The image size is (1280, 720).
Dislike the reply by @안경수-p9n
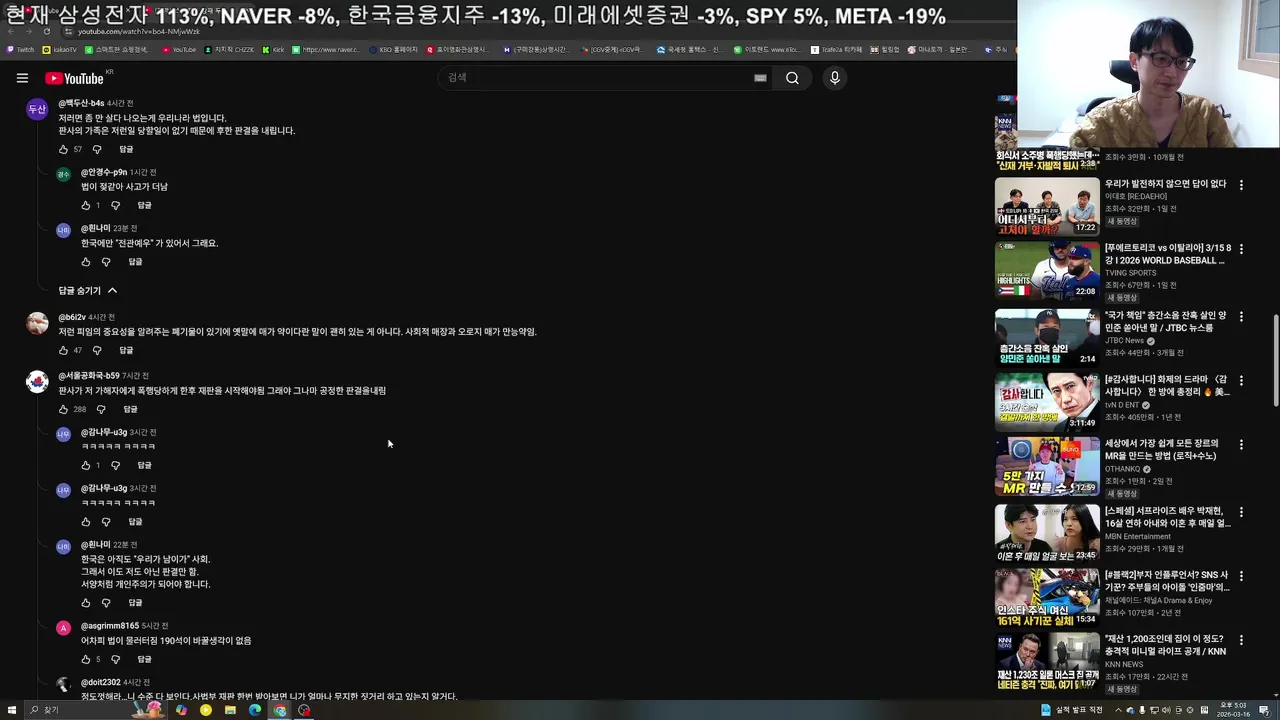point(115,205)
